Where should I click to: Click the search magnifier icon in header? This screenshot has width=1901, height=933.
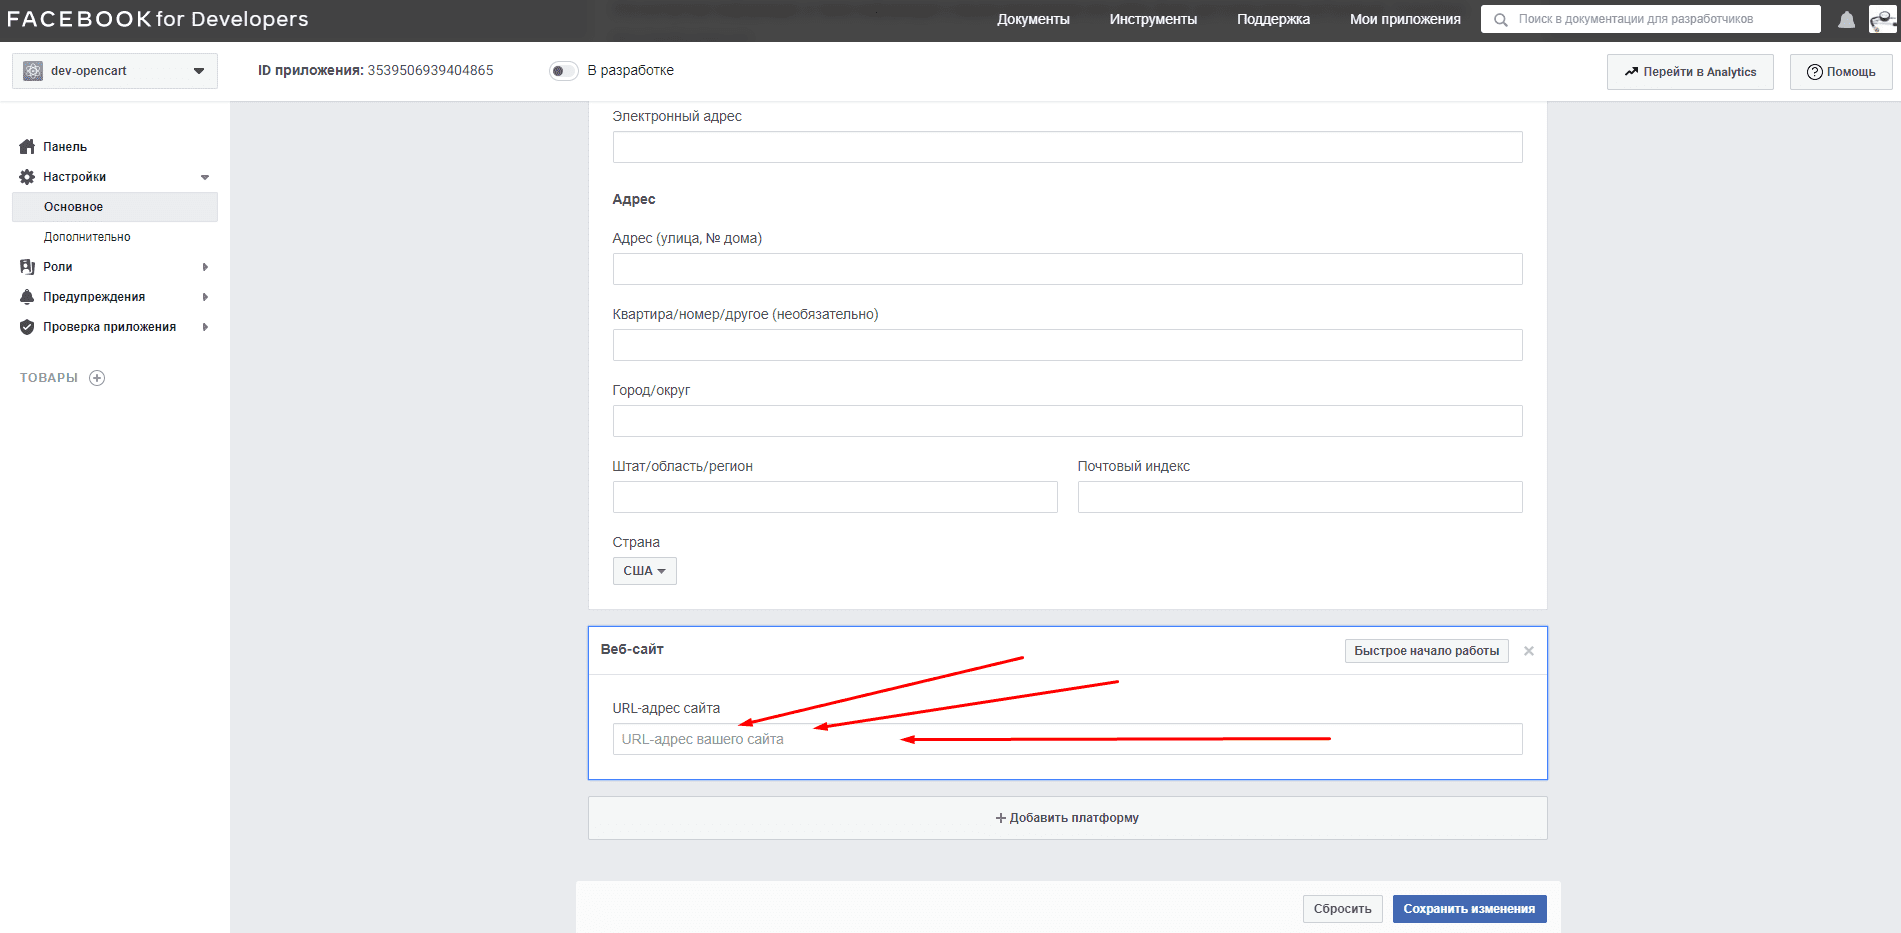(1500, 20)
